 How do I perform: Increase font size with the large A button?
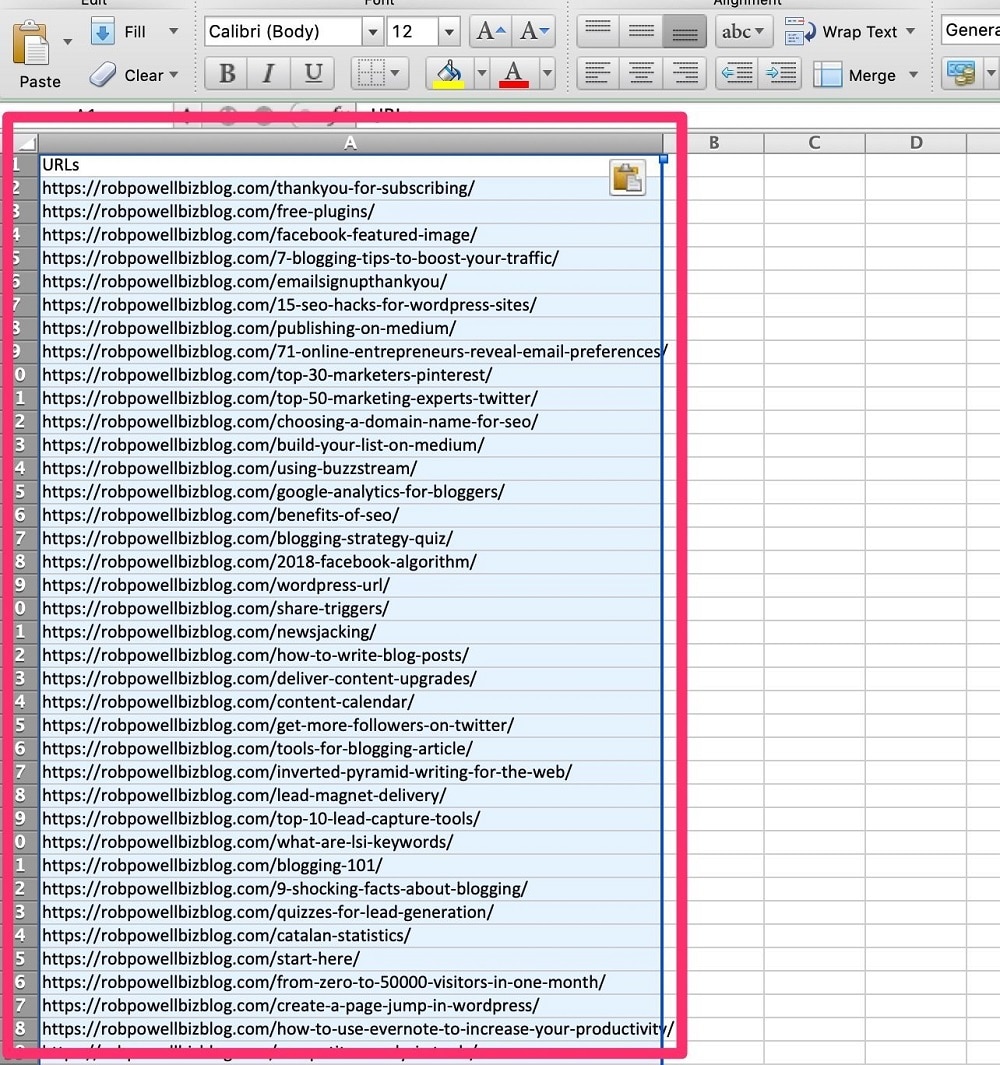click(490, 31)
